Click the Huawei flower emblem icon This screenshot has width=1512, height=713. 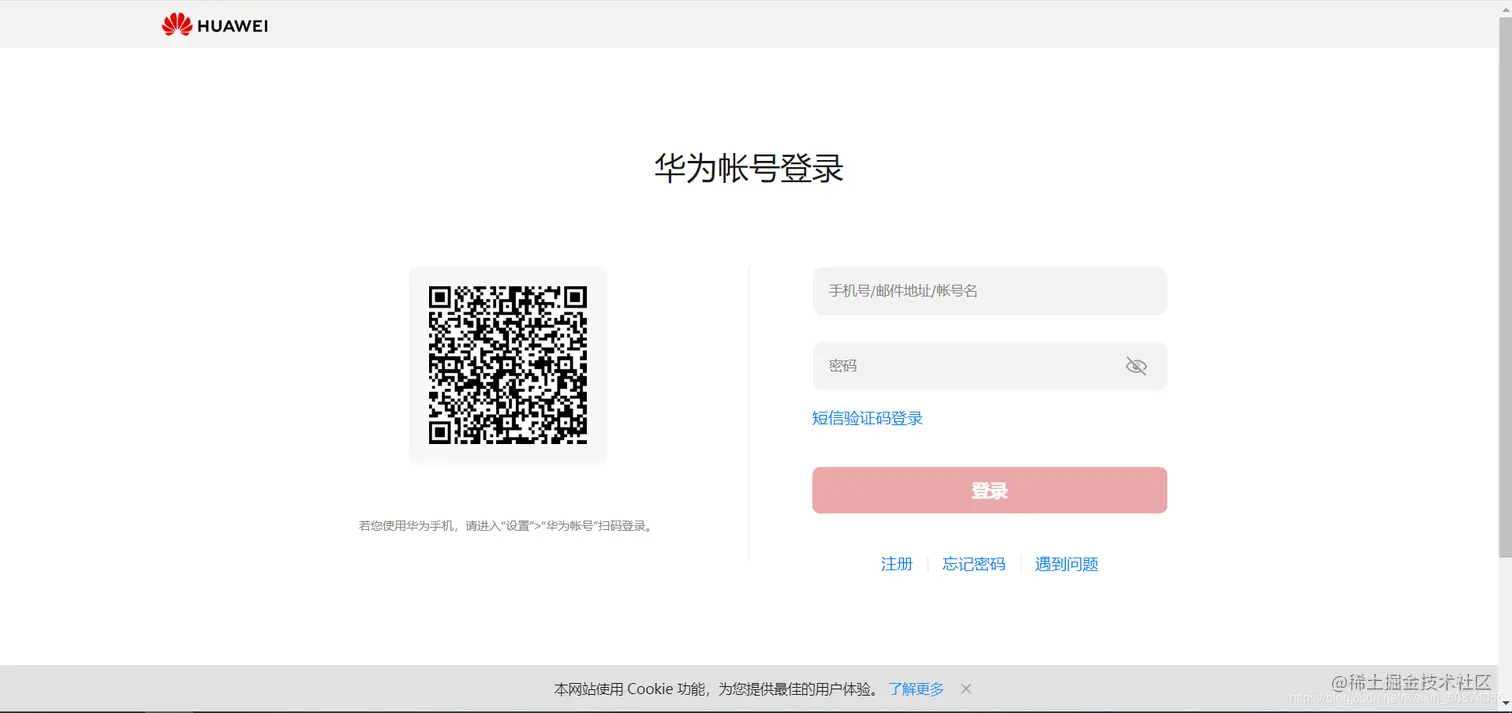pos(175,24)
